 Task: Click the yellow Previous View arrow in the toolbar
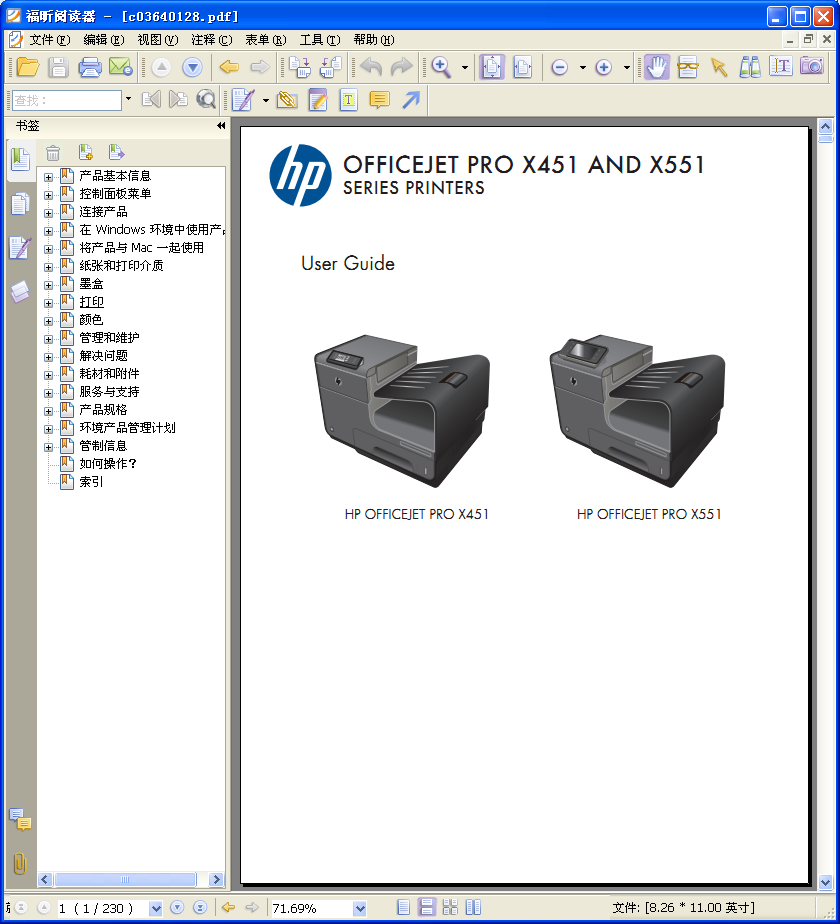click(229, 67)
